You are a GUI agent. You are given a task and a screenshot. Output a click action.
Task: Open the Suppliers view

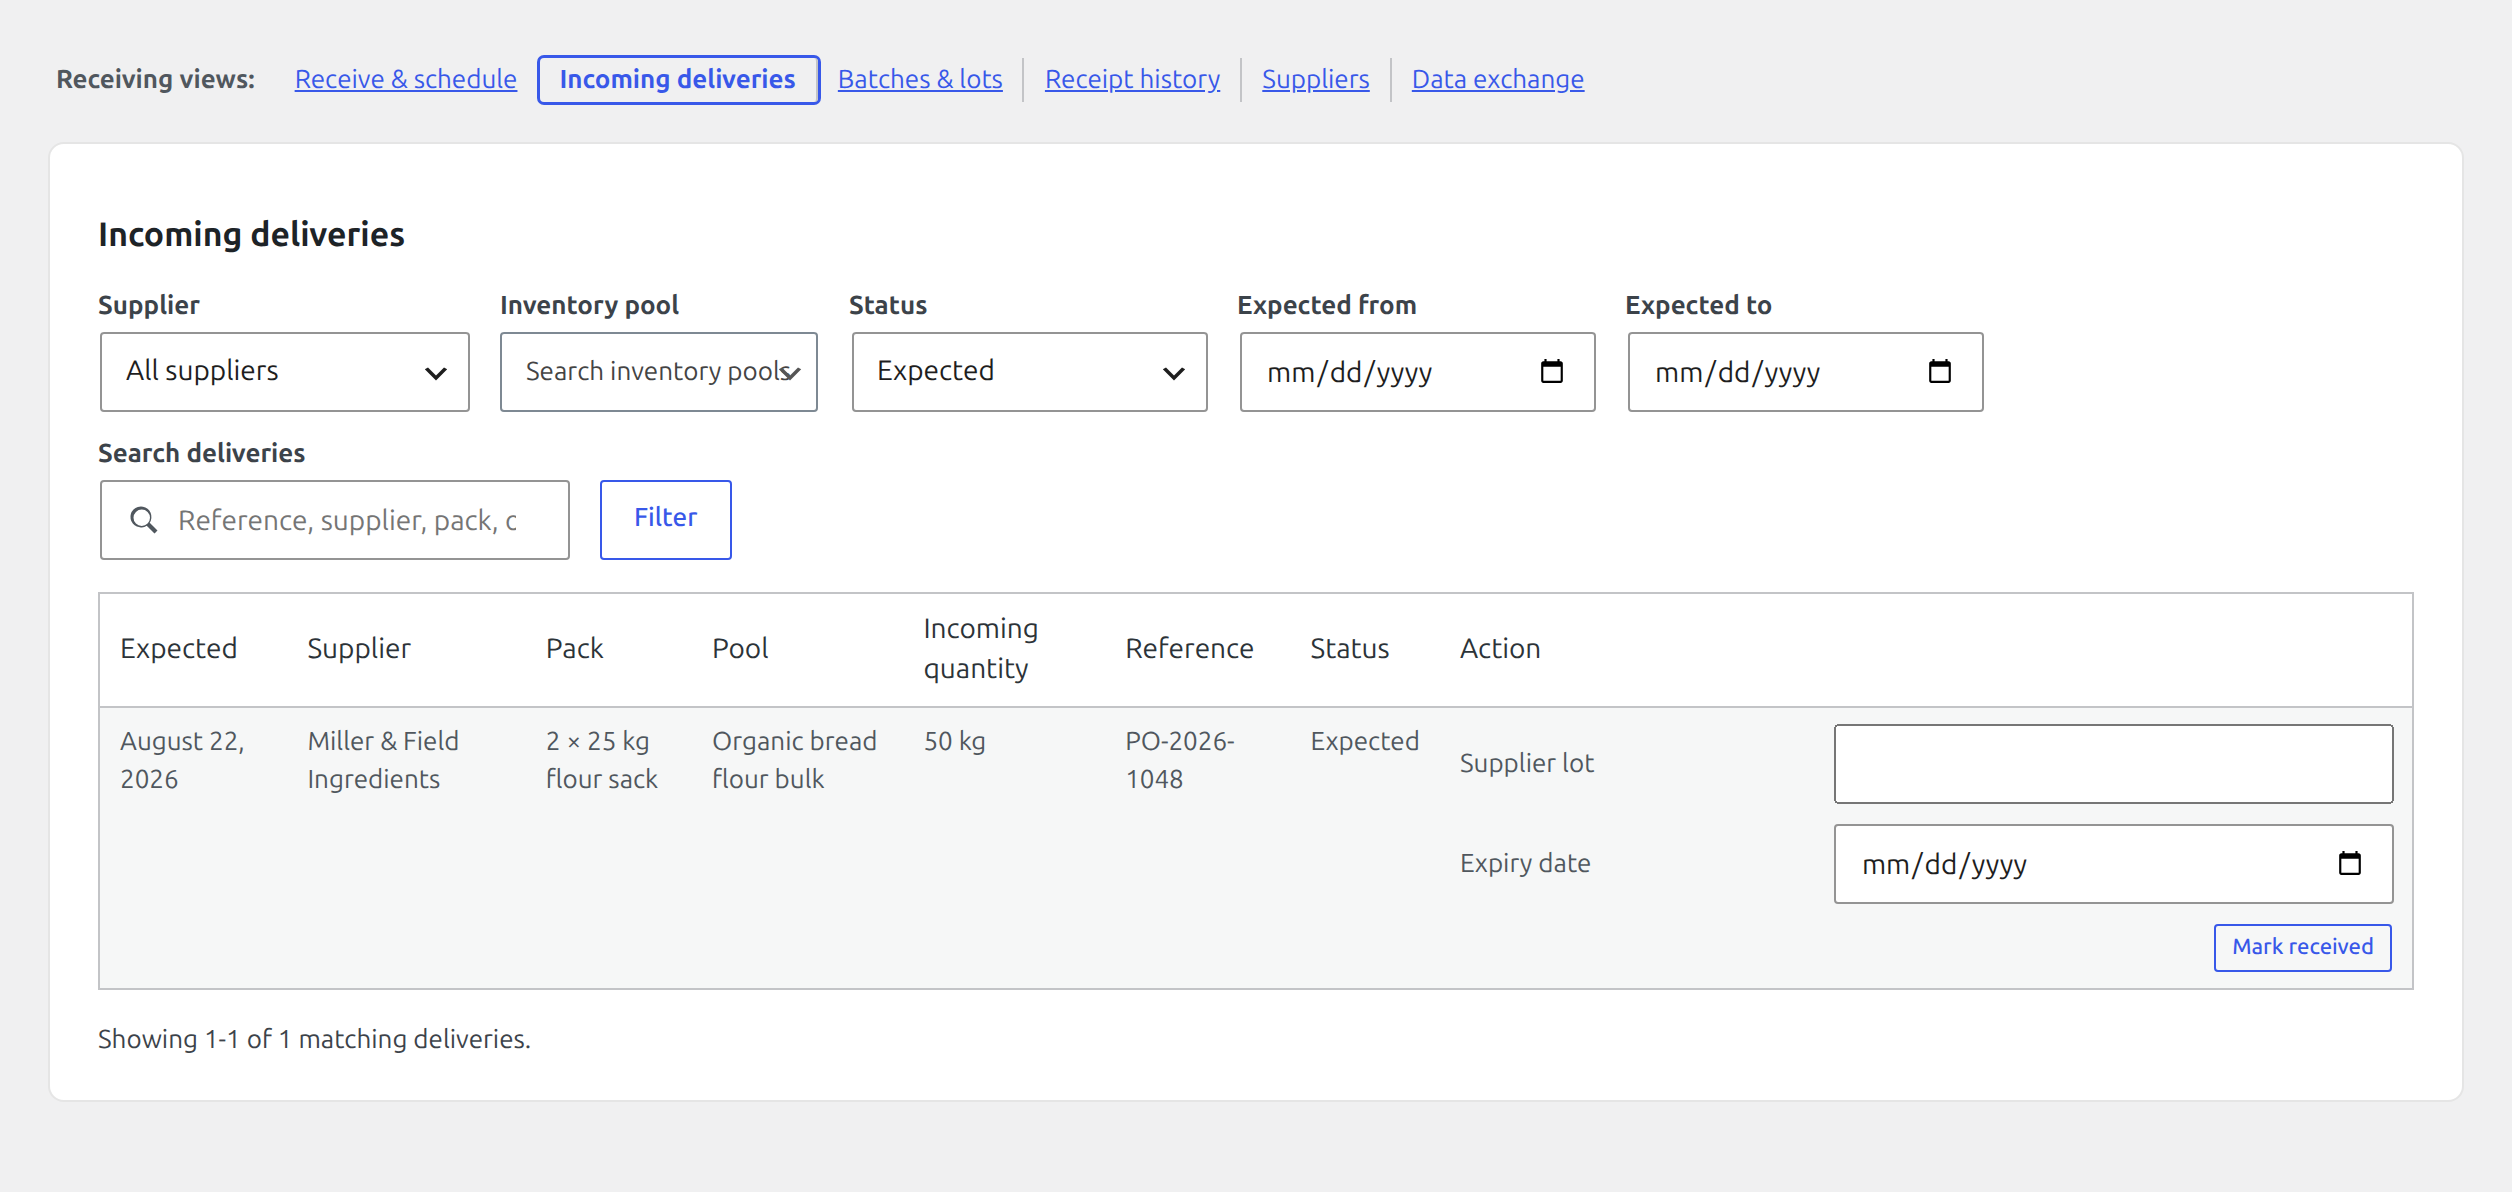[1315, 79]
